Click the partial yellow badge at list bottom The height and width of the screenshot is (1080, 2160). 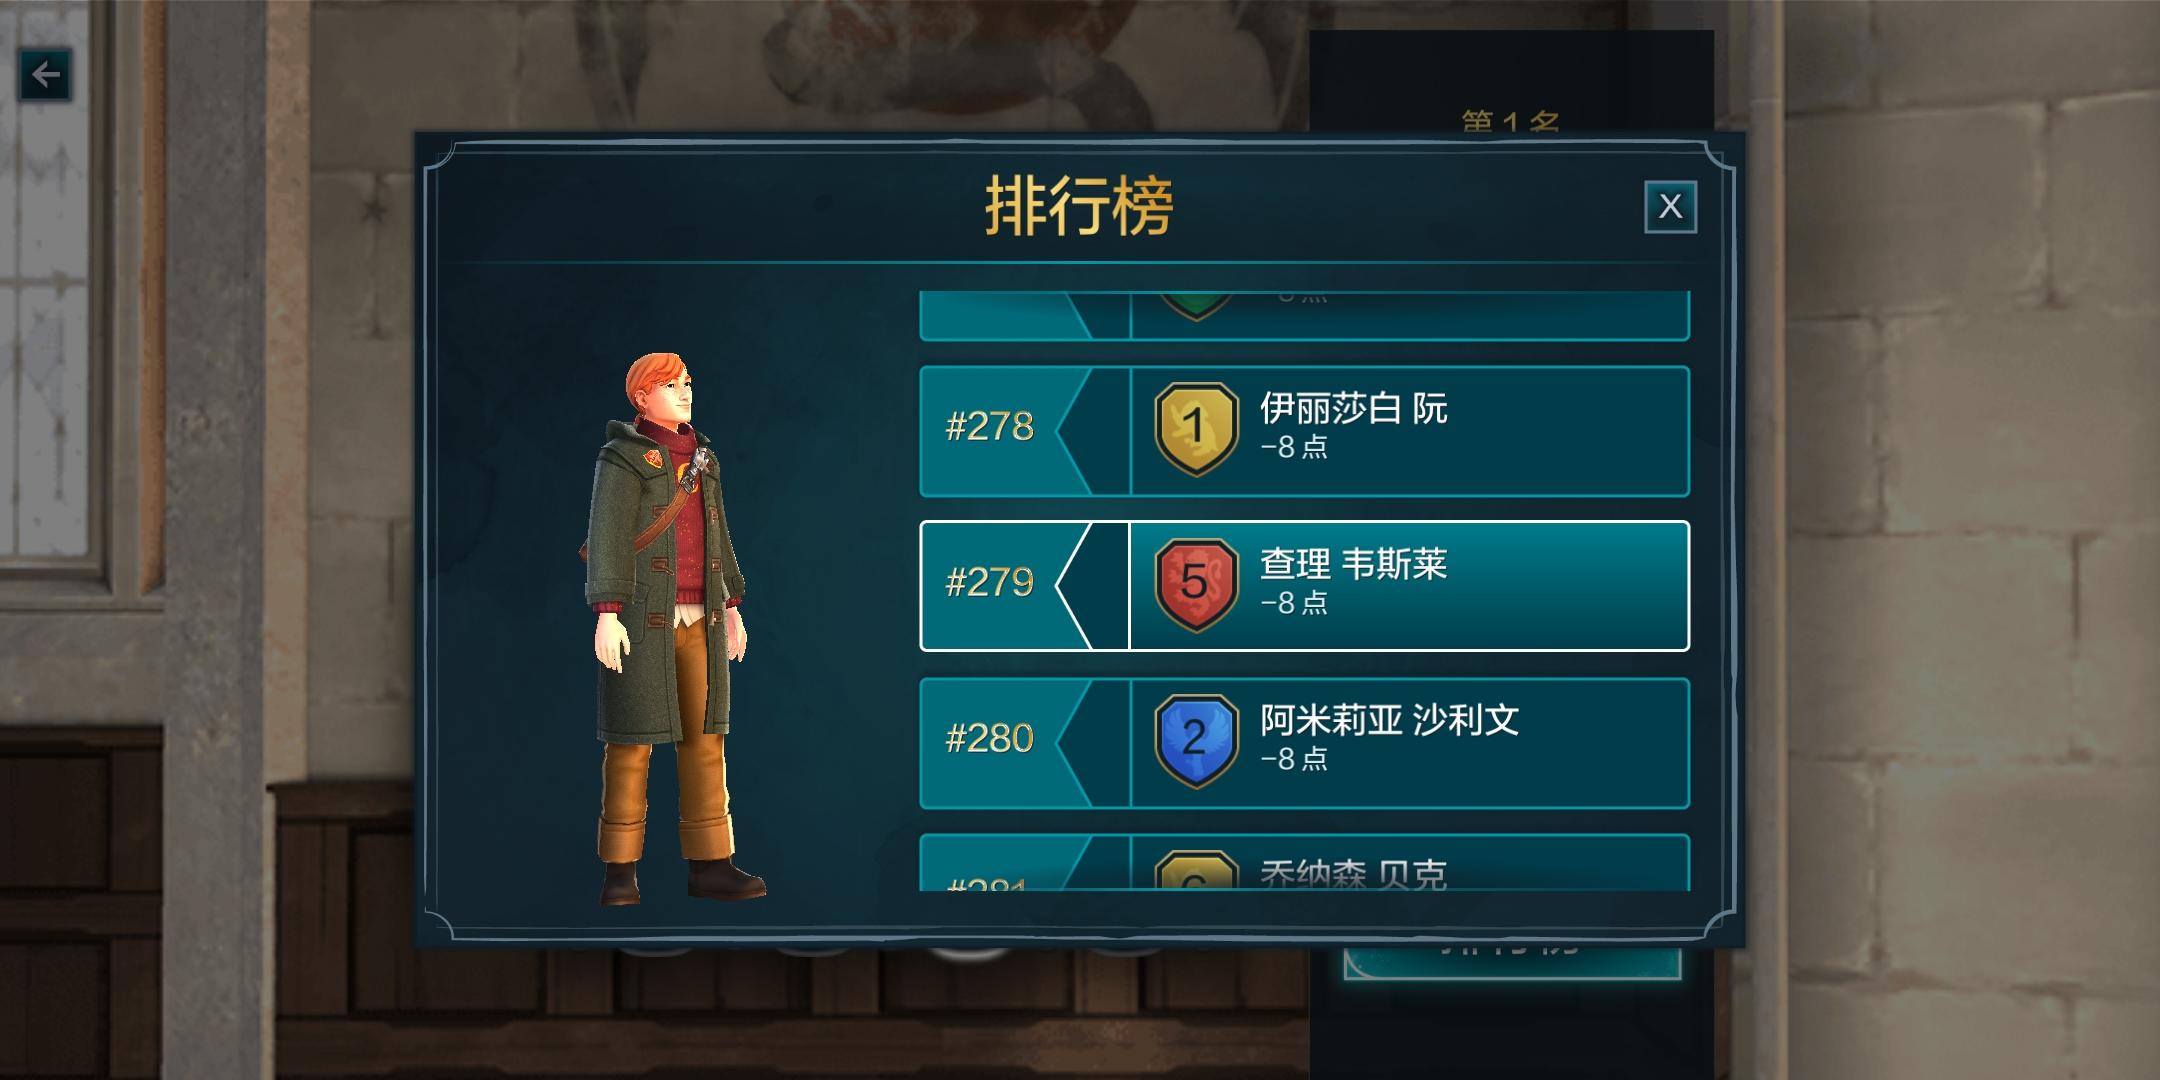coord(1195,870)
